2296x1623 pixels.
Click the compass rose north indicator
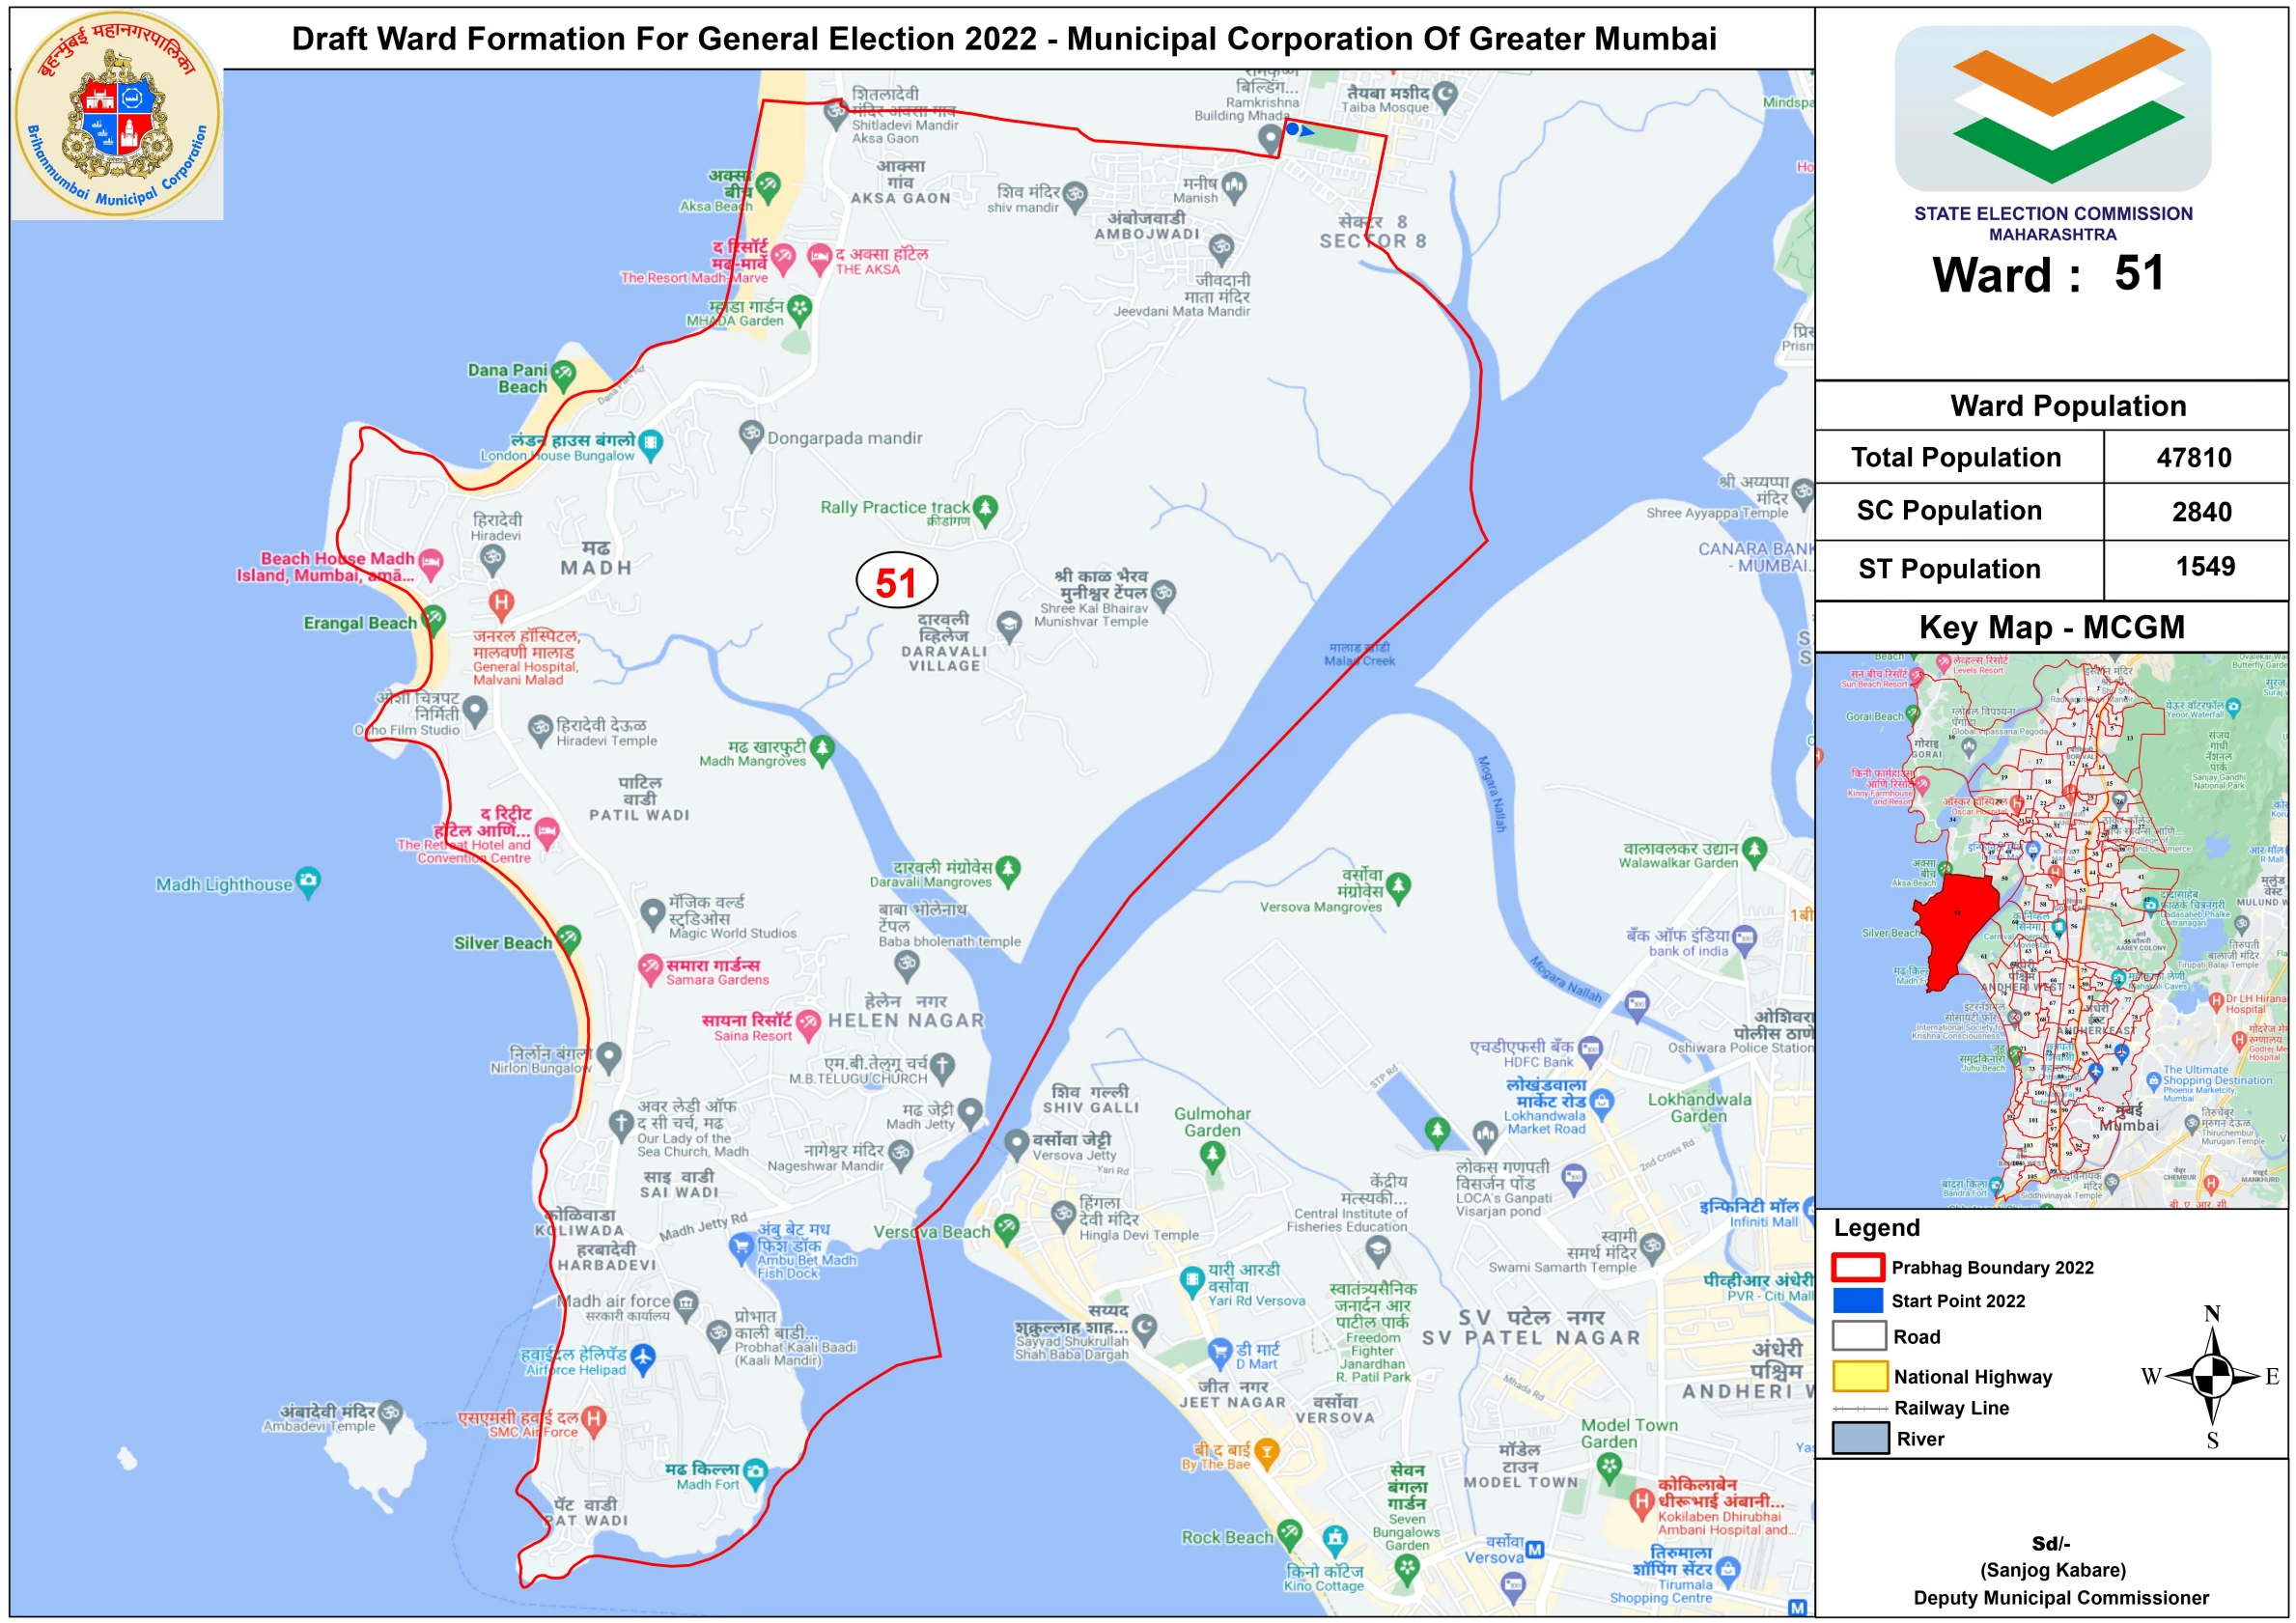[2212, 1314]
